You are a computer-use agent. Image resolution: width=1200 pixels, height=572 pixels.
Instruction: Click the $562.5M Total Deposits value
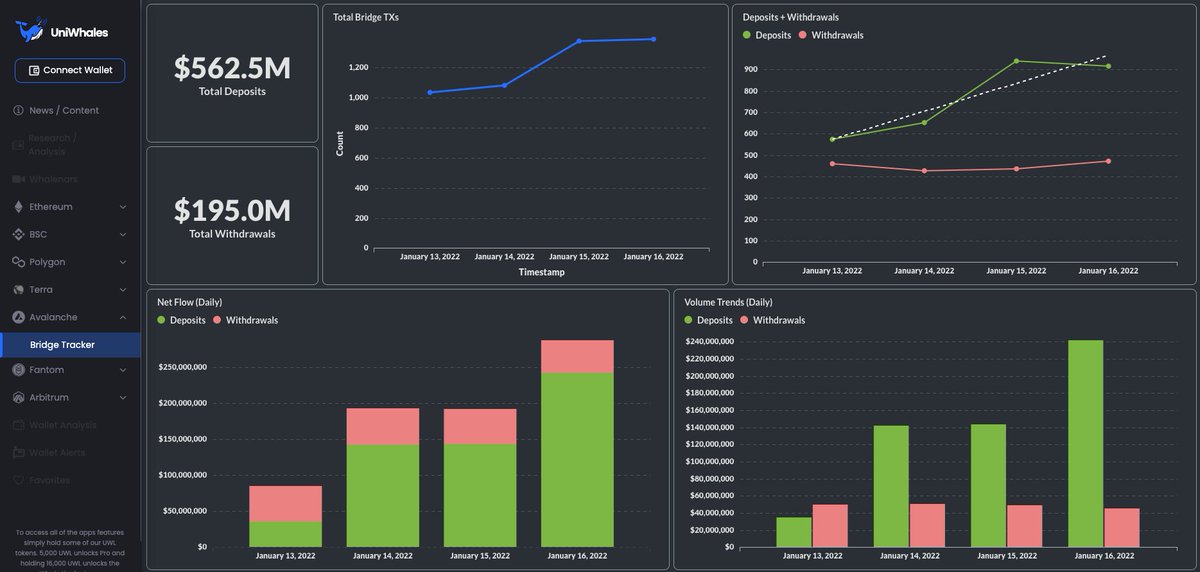click(232, 67)
